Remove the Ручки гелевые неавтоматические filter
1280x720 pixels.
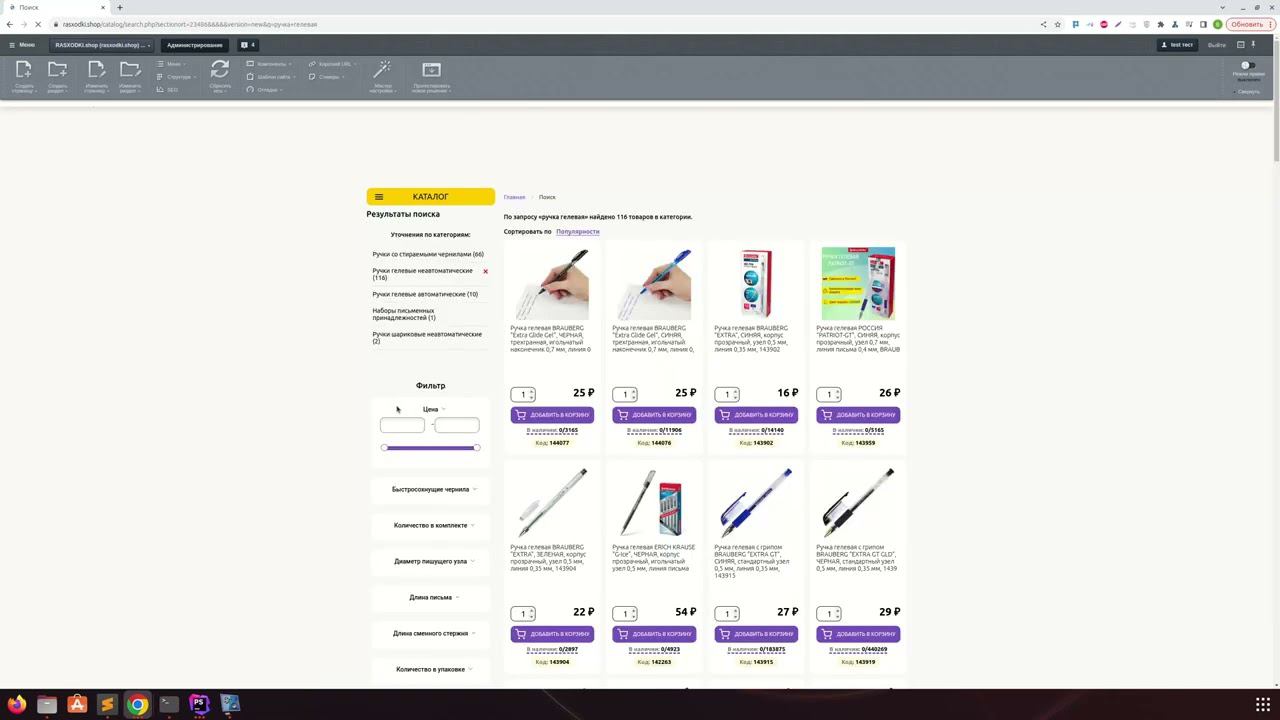[x=486, y=271]
